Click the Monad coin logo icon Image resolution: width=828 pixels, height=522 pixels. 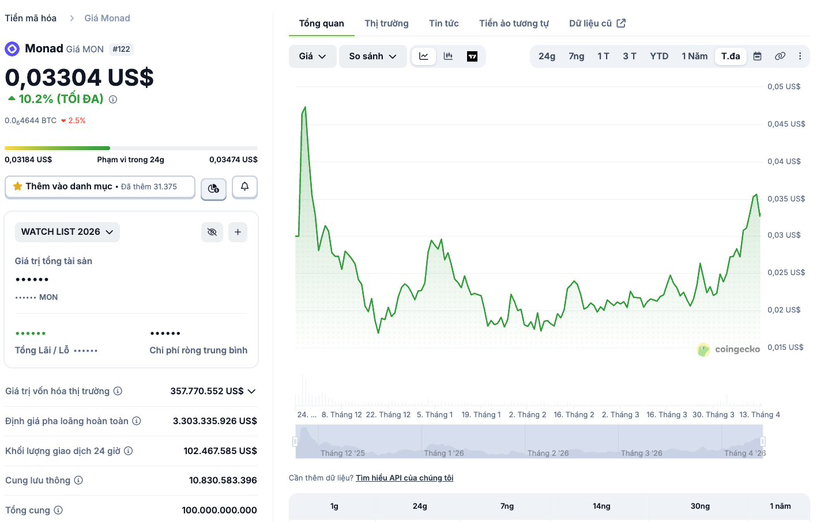coord(12,49)
